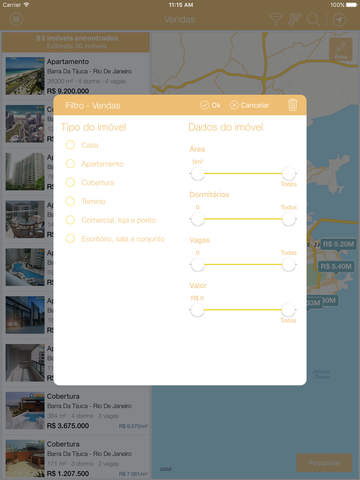Cancel the filter dialog with Cancelar
Image resolution: width=360 pixels, height=480 pixels.
249,105
